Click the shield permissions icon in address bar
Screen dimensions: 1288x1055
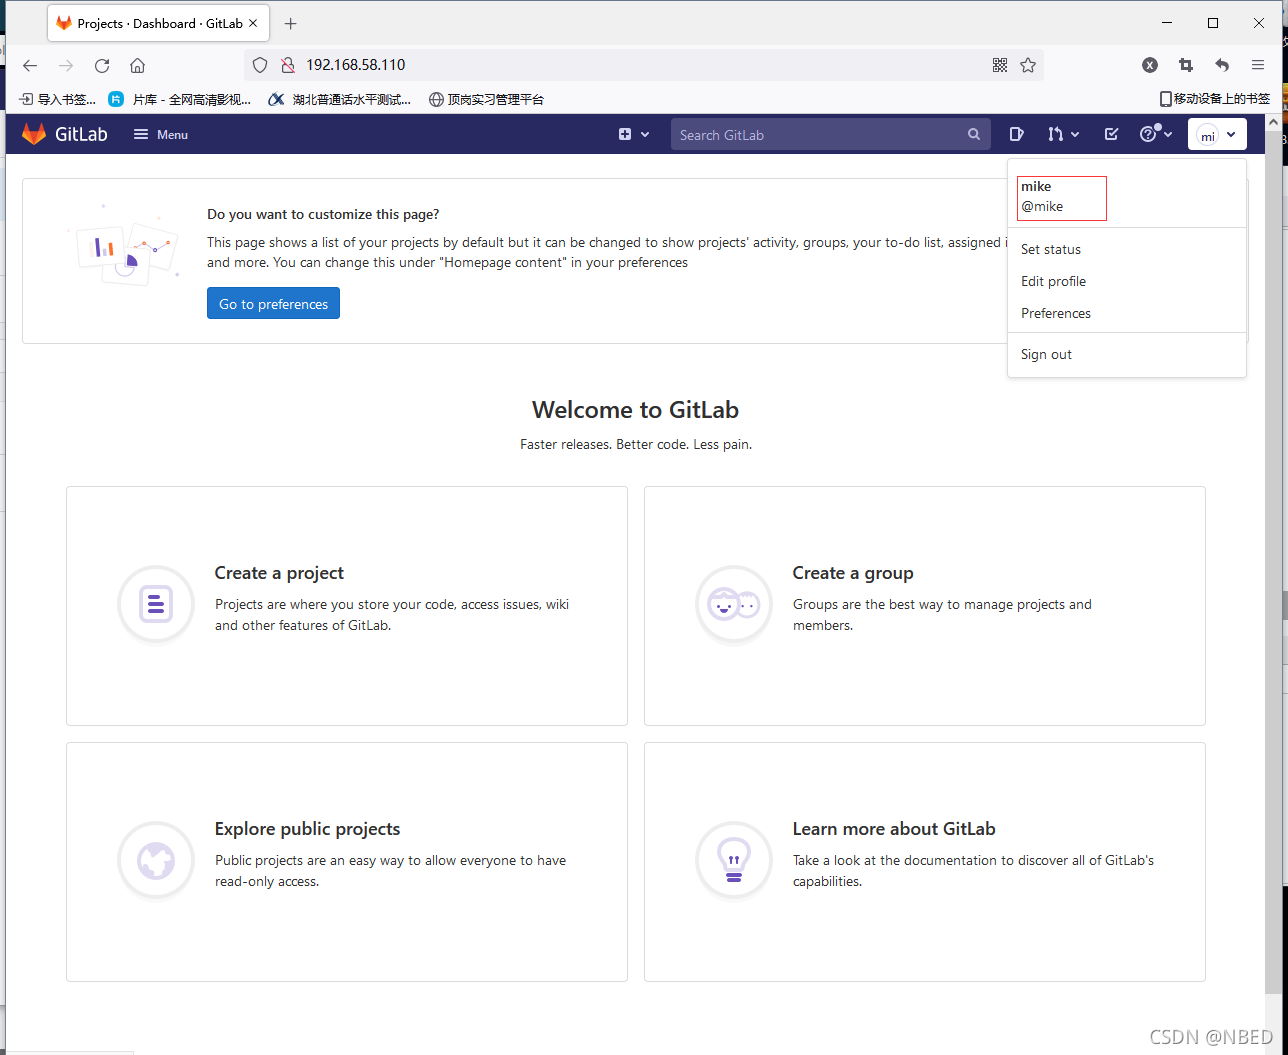pos(287,64)
